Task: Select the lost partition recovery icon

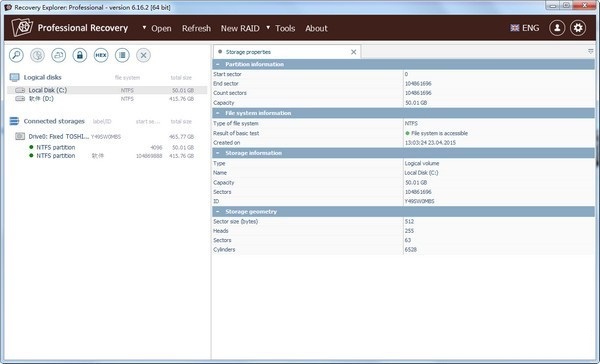Action: coord(38,55)
